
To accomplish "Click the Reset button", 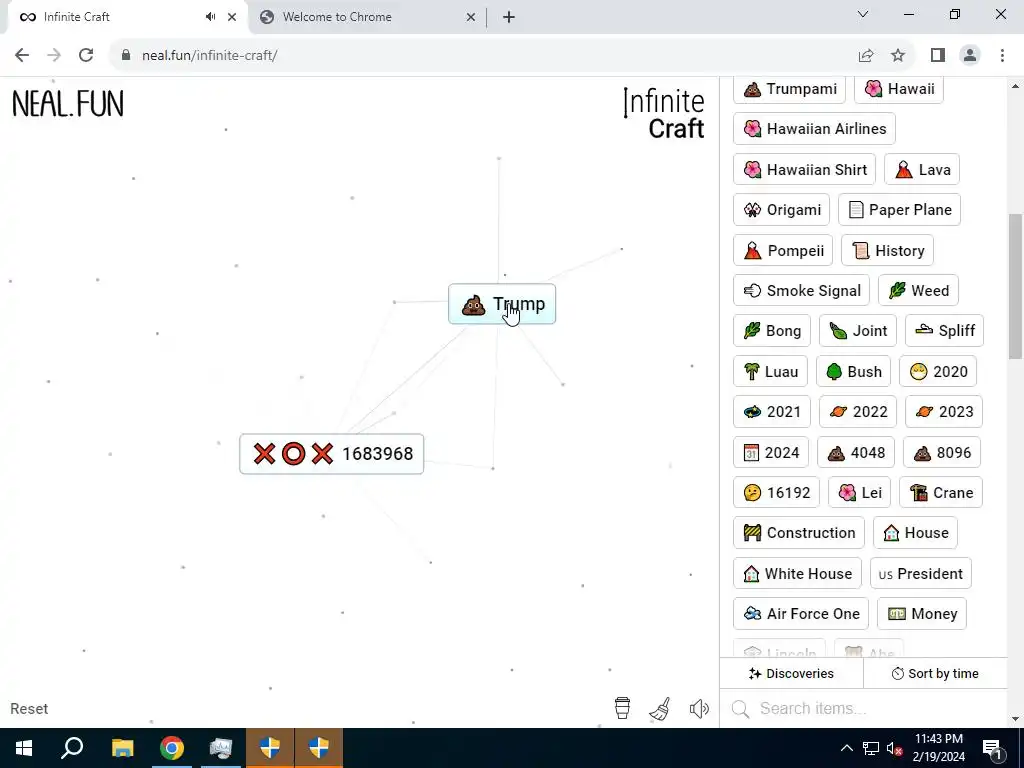I will click(29, 709).
